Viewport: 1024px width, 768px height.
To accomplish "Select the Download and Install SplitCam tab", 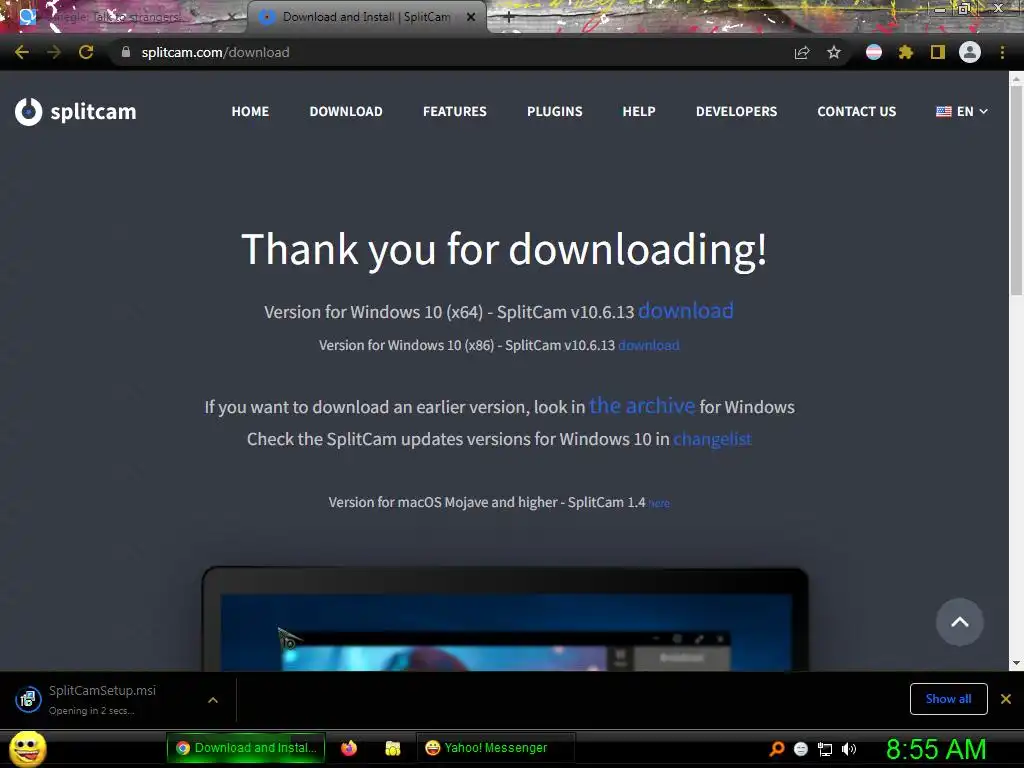I will coord(366,17).
